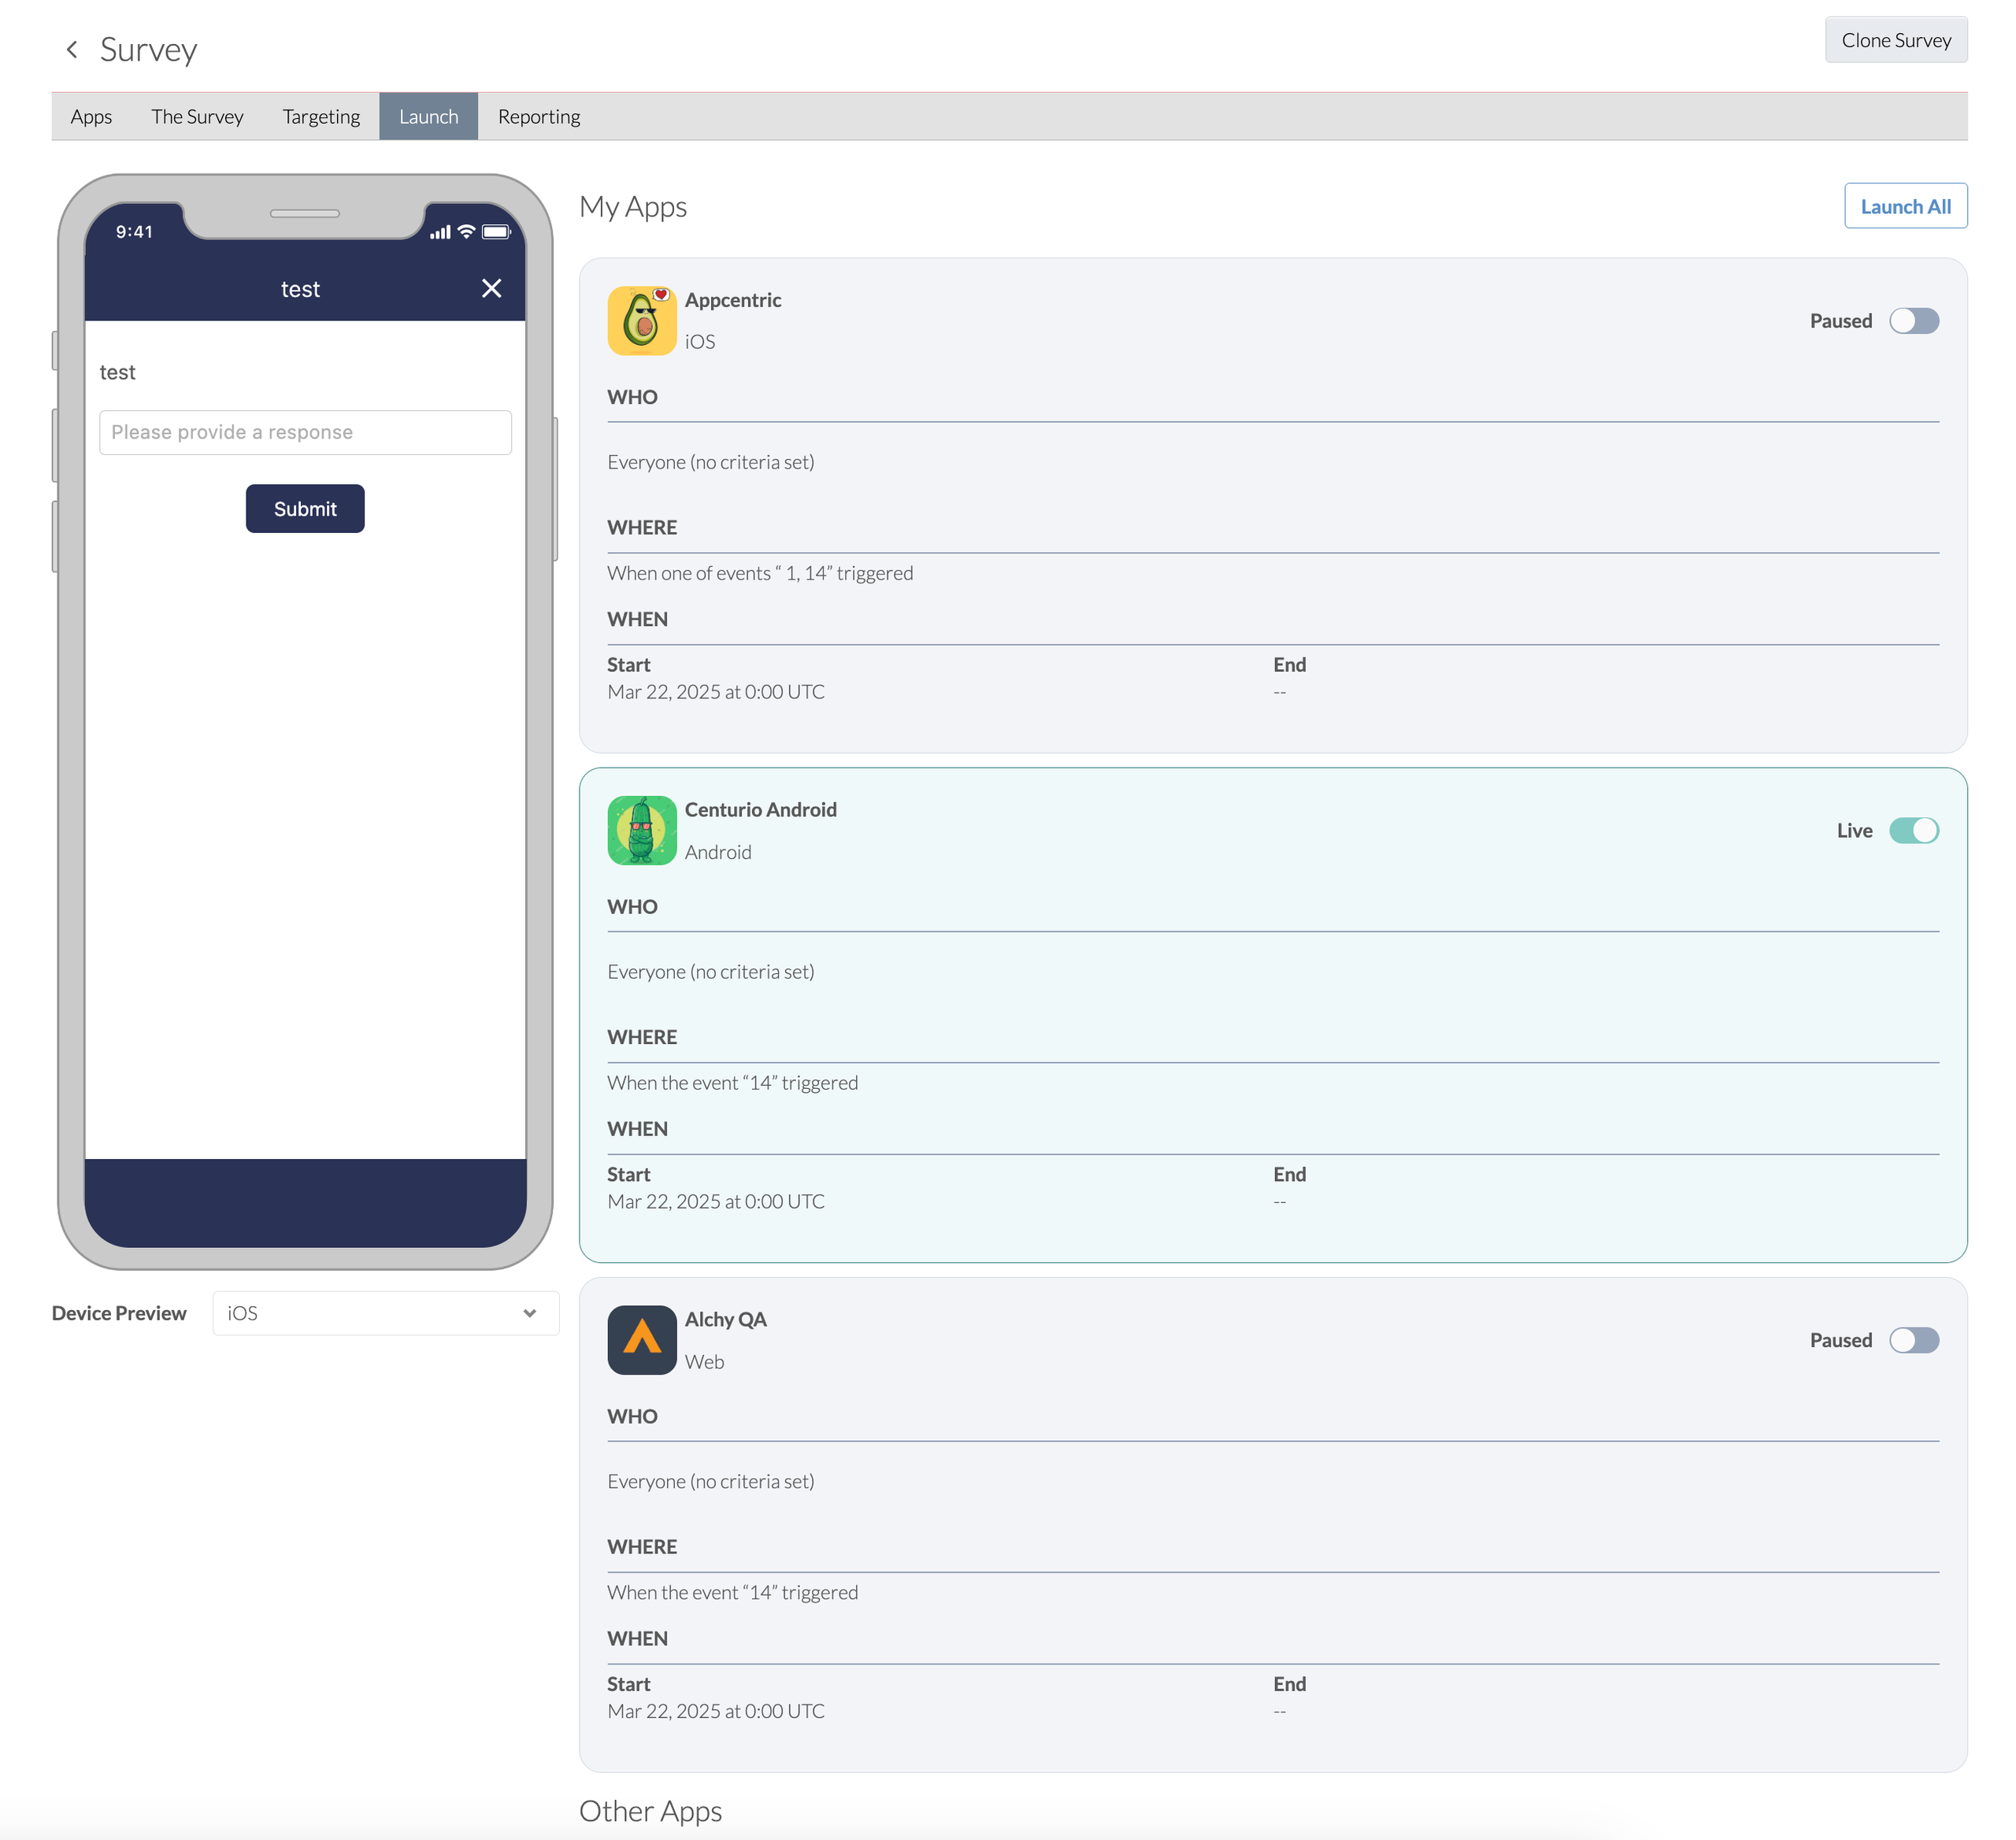Go to The Survey tab

tap(197, 117)
